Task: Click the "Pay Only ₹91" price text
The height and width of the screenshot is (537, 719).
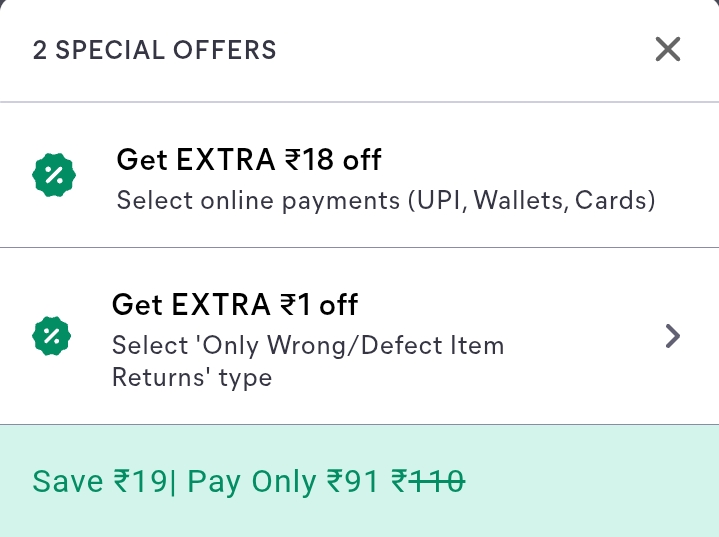Action: [284, 482]
